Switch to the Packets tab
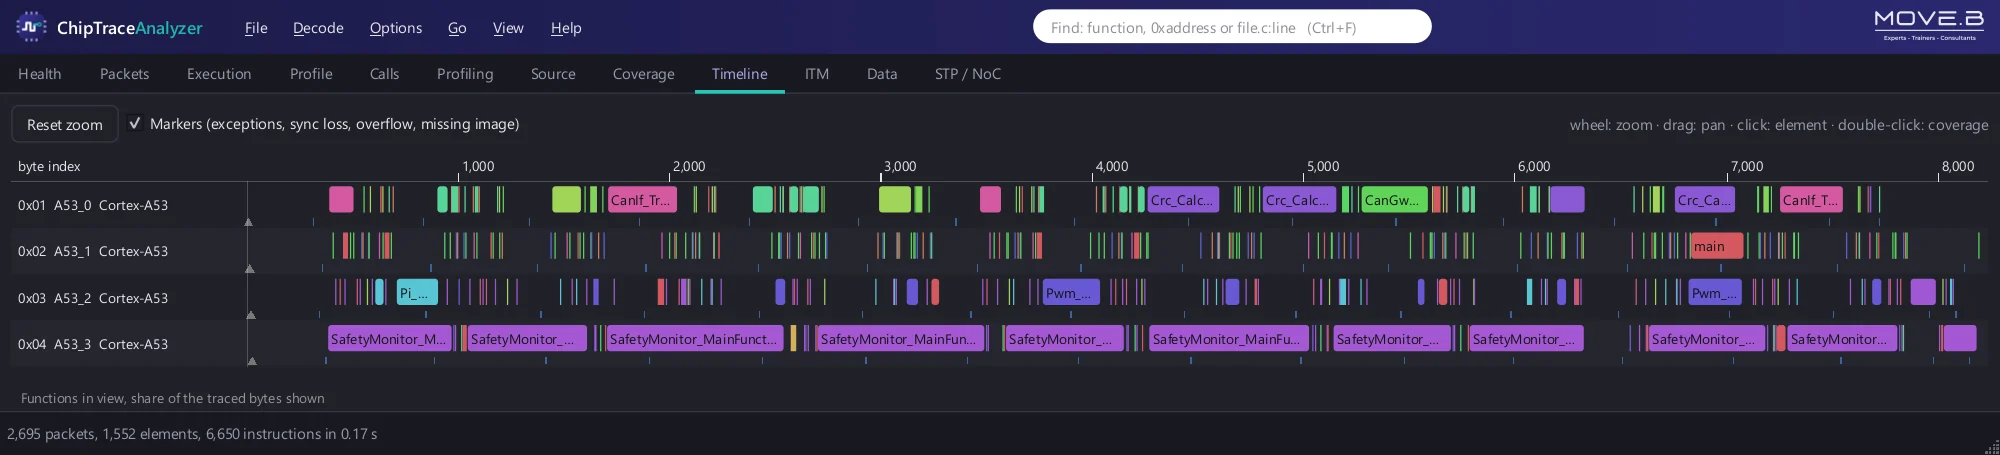 pyautogui.click(x=124, y=74)
